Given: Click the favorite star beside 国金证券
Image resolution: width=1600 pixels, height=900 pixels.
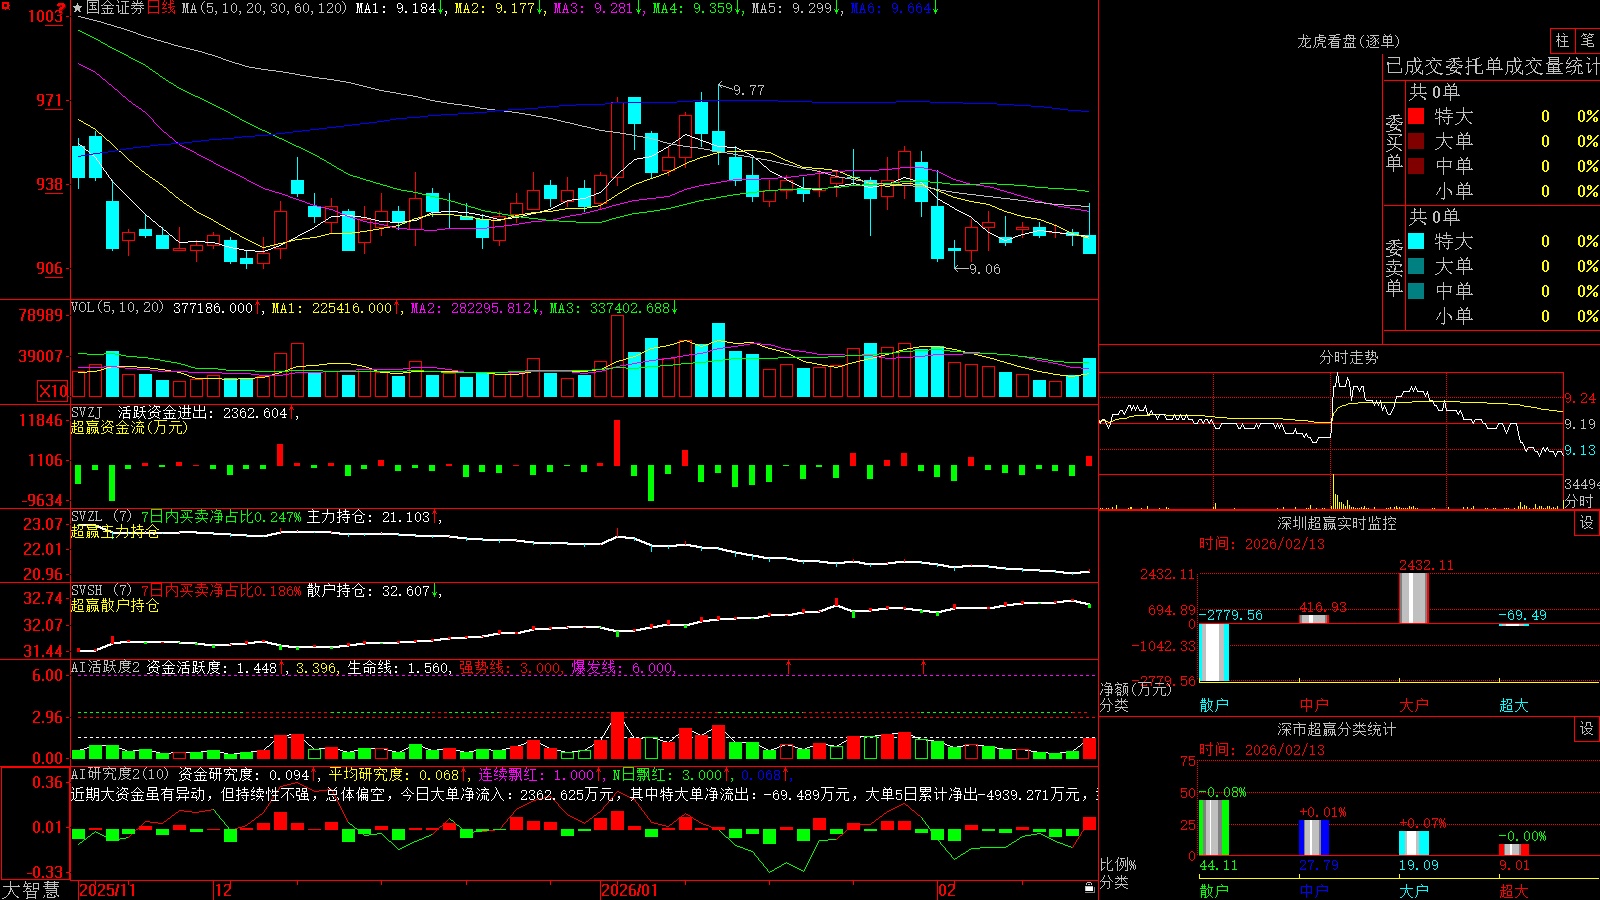Looking at the screenshot, I should coord(78,8).
